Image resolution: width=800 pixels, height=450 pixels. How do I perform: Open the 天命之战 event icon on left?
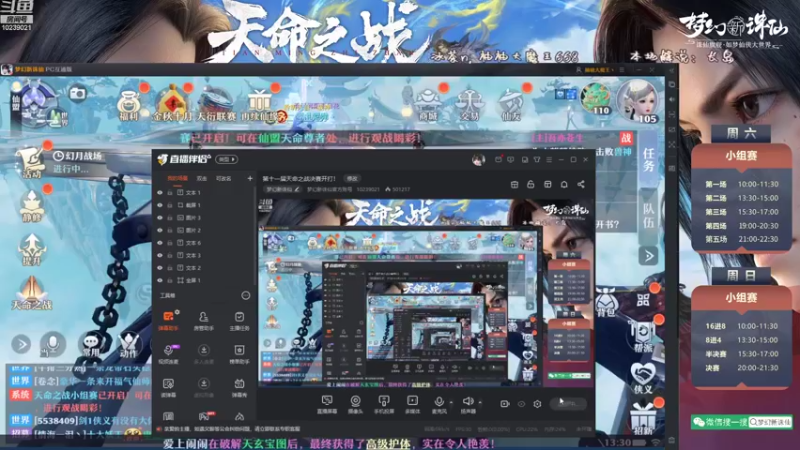(x=32, y=293)
